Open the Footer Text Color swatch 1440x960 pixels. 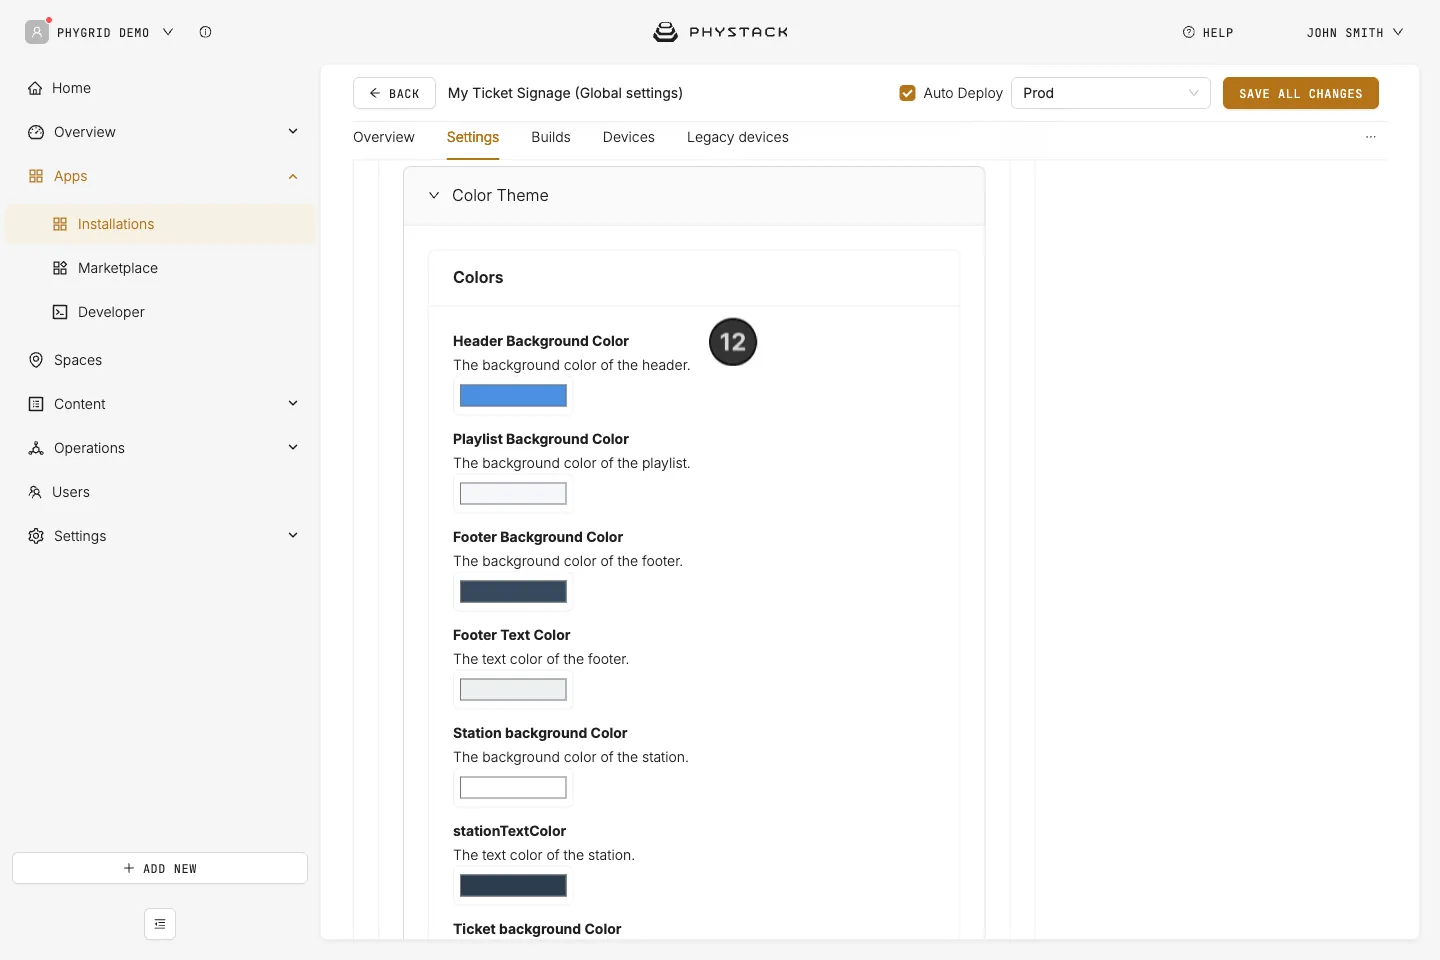point(513,690)
